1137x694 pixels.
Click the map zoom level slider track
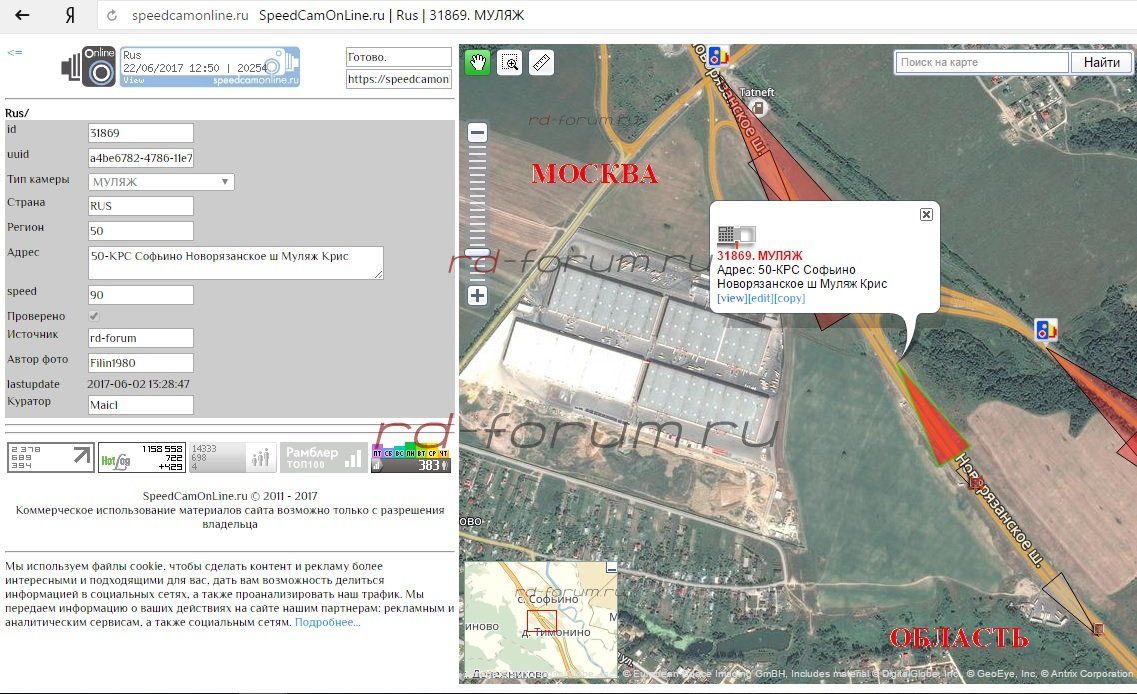[477, 214]
